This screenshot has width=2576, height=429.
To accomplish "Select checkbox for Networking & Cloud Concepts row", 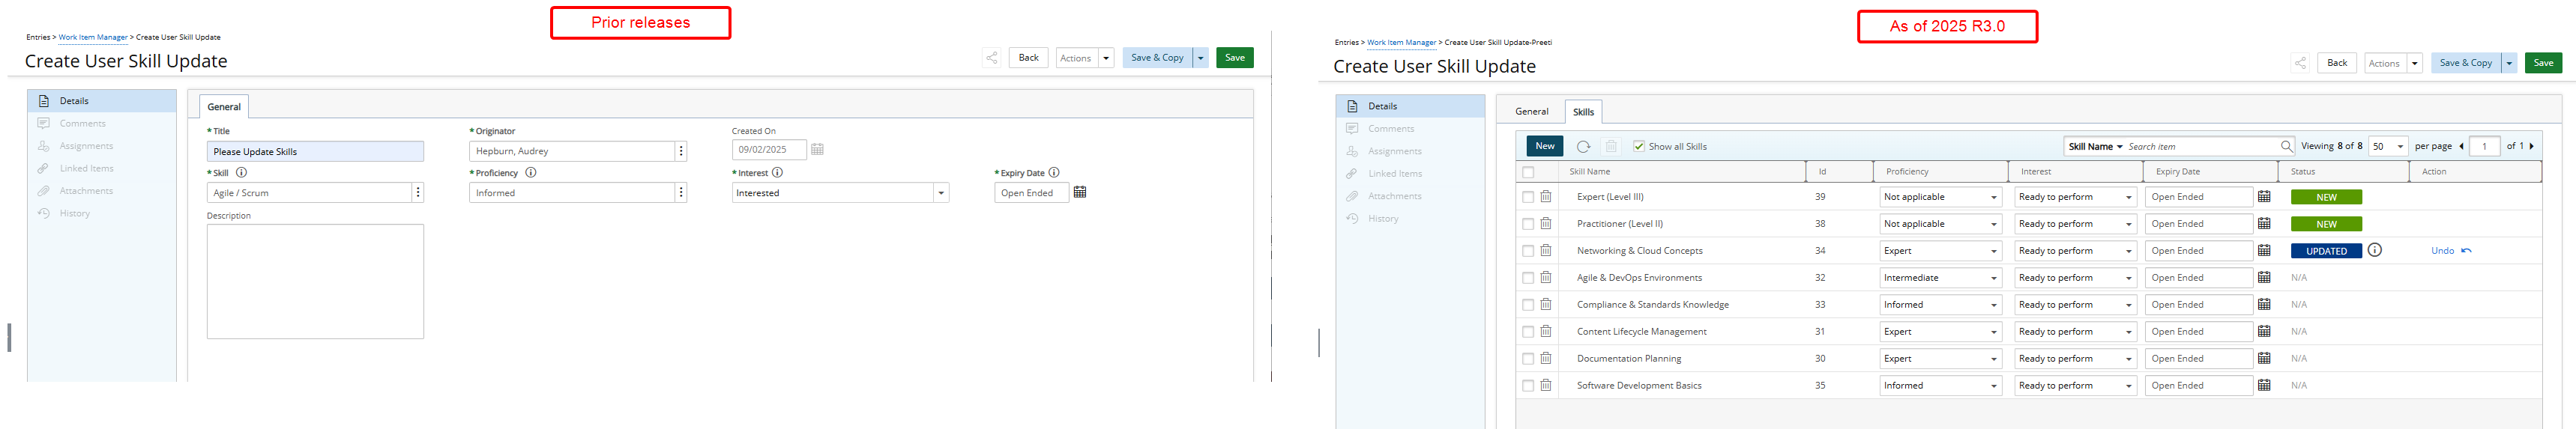I will tap(1528, 252).
